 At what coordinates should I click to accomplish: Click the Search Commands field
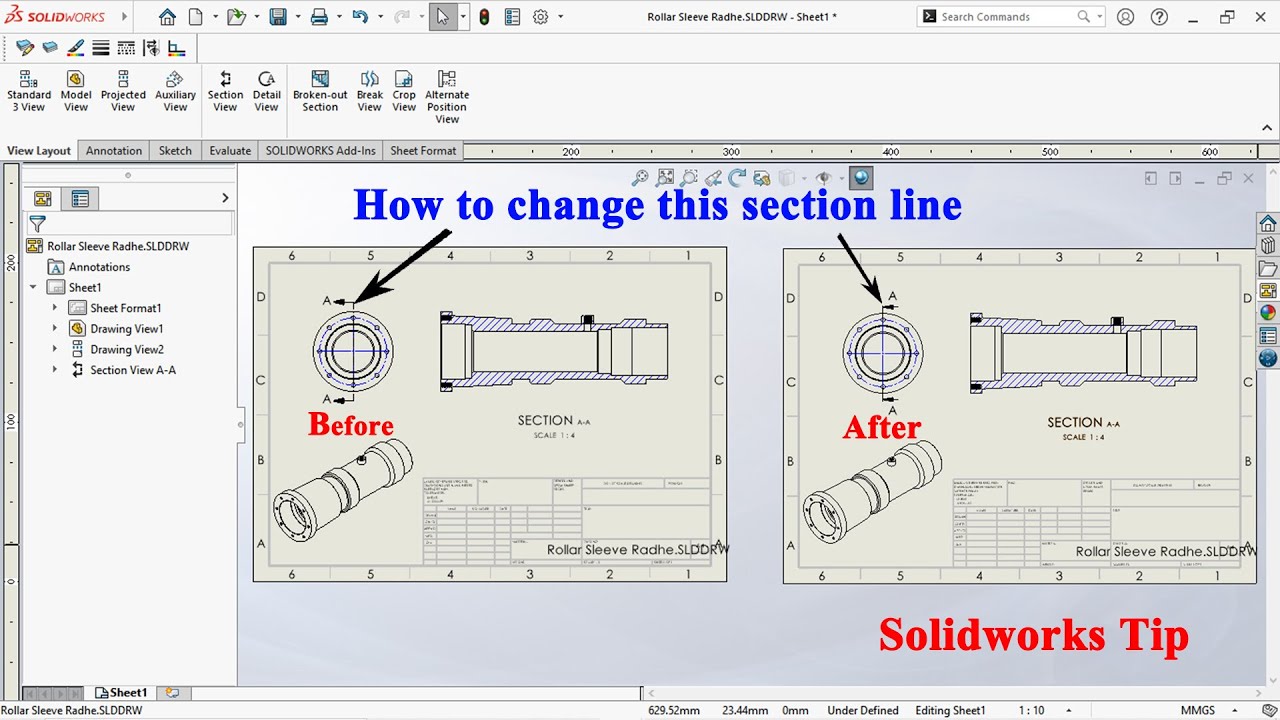pos(1011,17)
